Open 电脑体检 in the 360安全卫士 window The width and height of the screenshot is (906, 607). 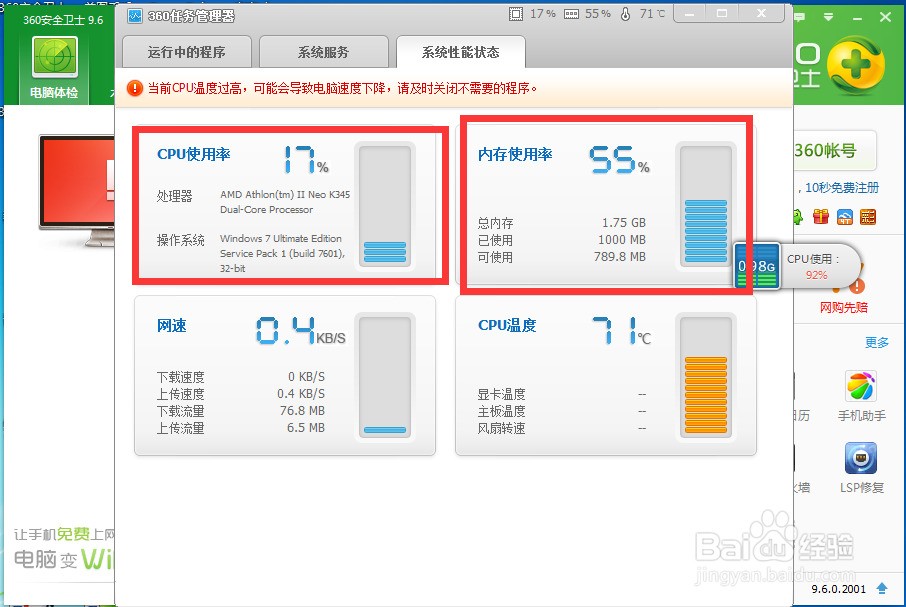tap(54, 68)
